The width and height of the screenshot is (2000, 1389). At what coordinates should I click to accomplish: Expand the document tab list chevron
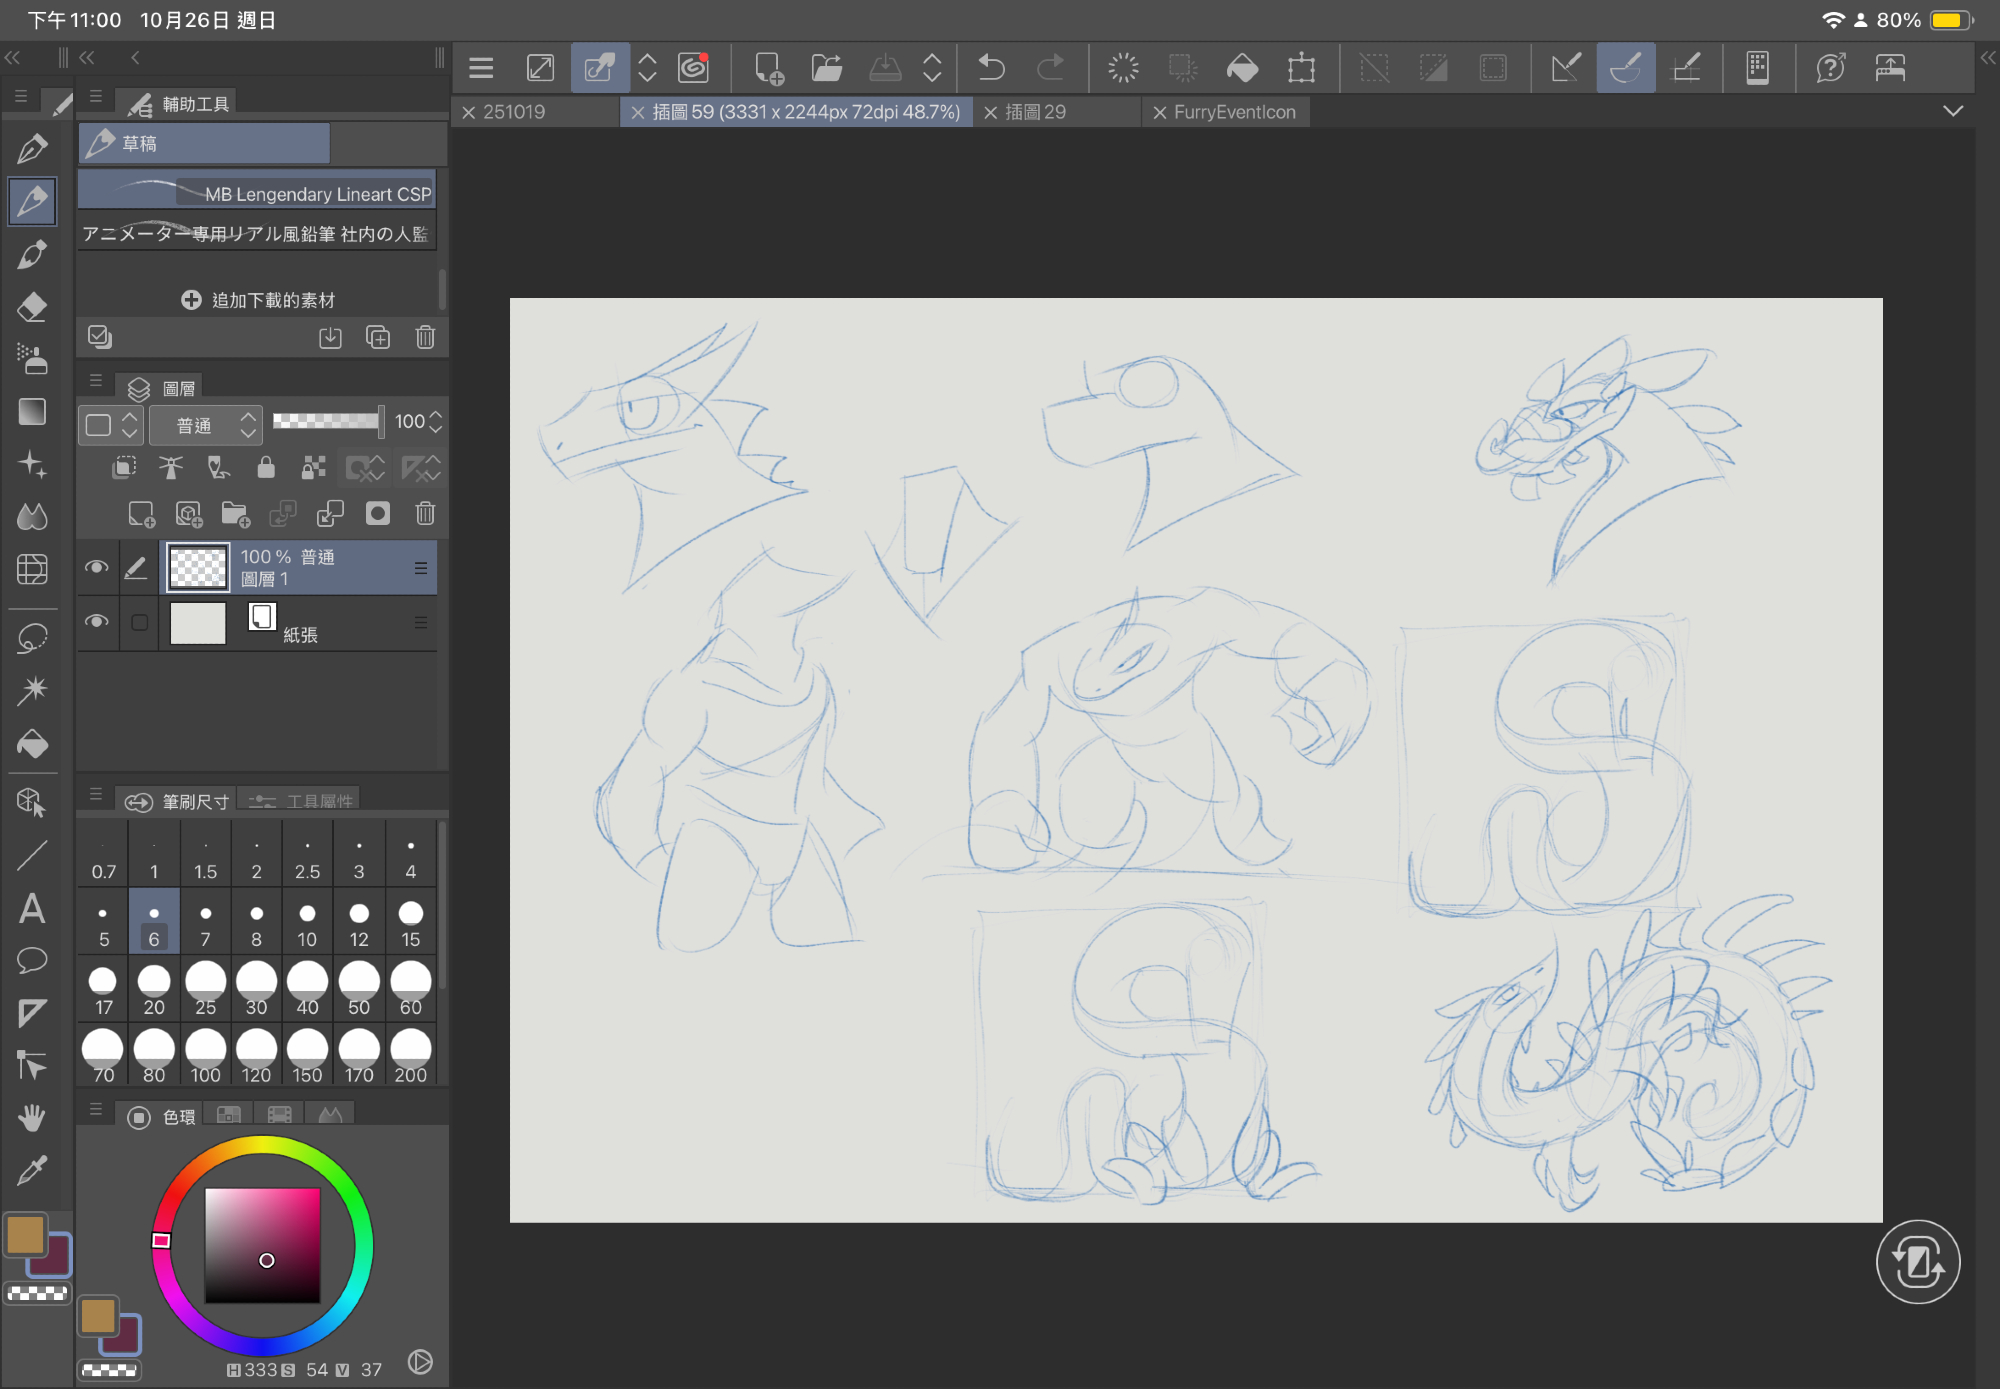click(x=1952, y=111)
